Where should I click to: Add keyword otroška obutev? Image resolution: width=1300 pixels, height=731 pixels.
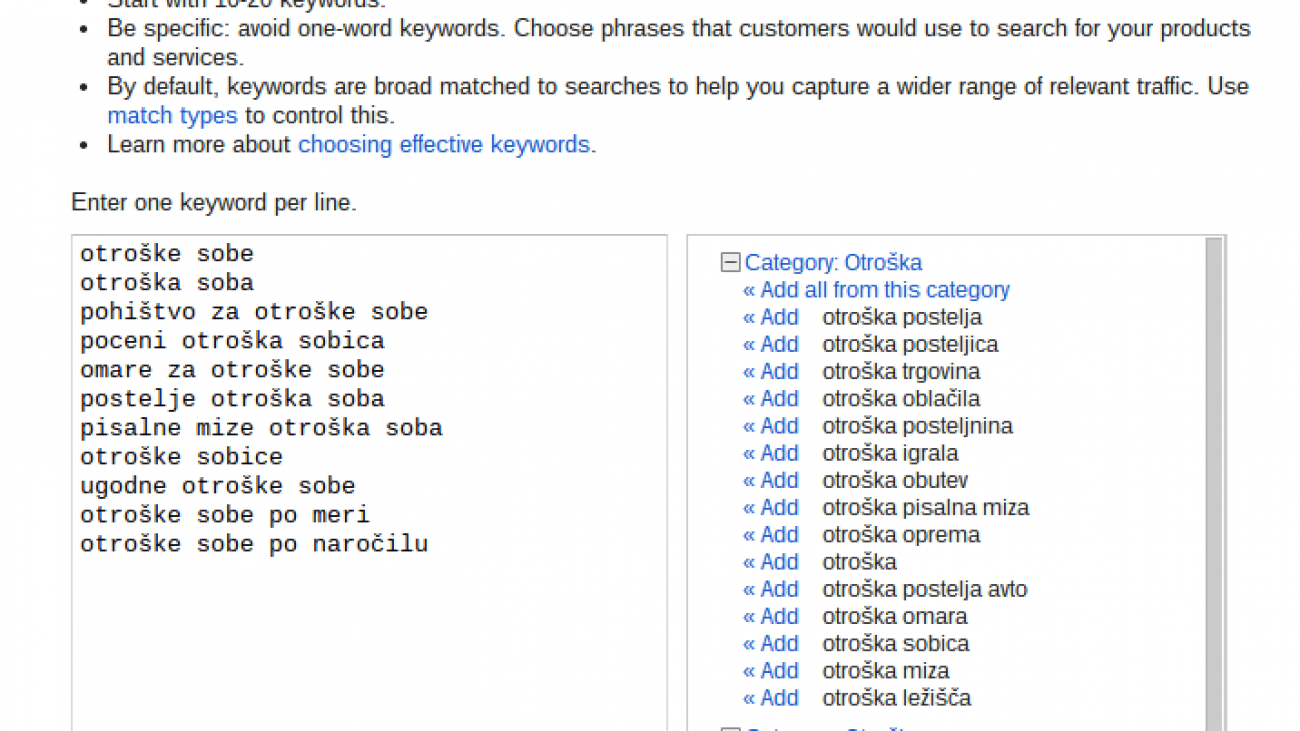(x=771, y=480)
